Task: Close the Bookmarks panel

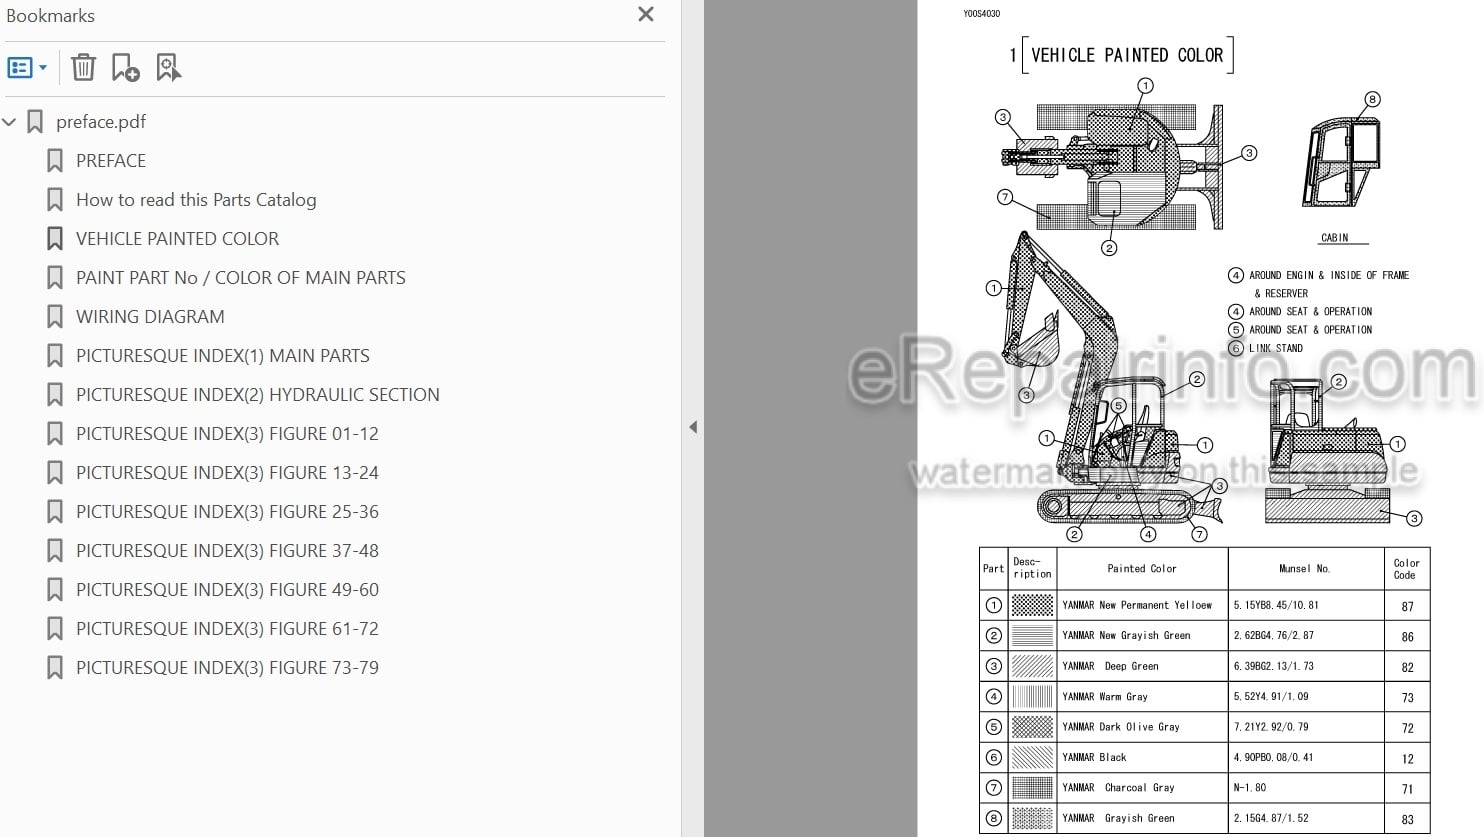Action: [646, 14]
